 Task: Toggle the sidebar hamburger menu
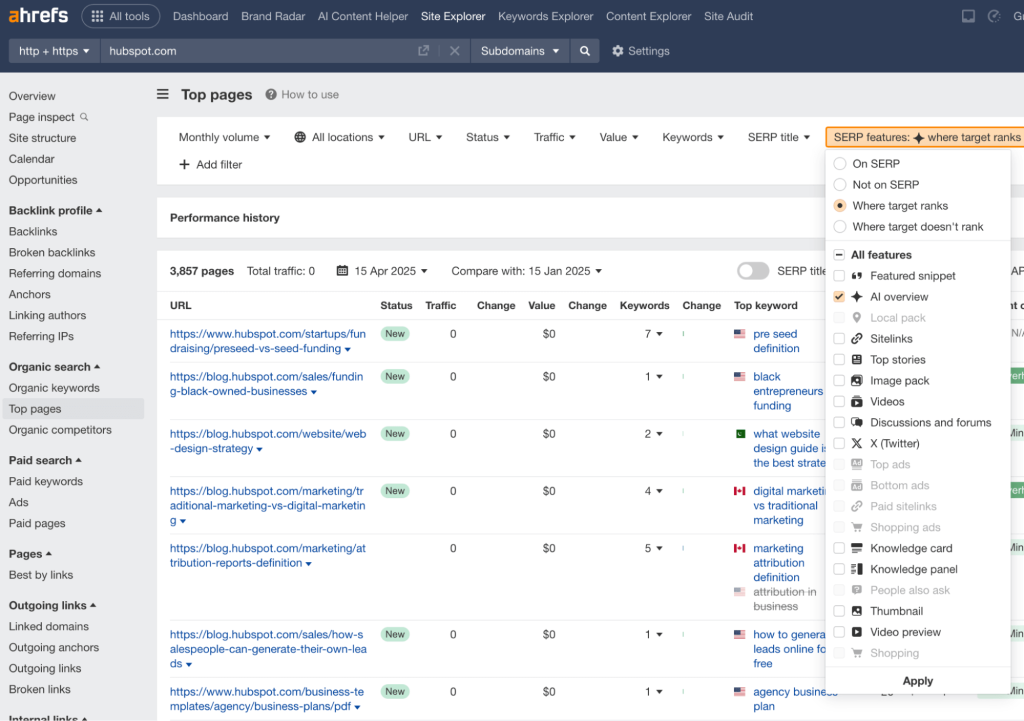pyautogui.click(x=163, y=95)
